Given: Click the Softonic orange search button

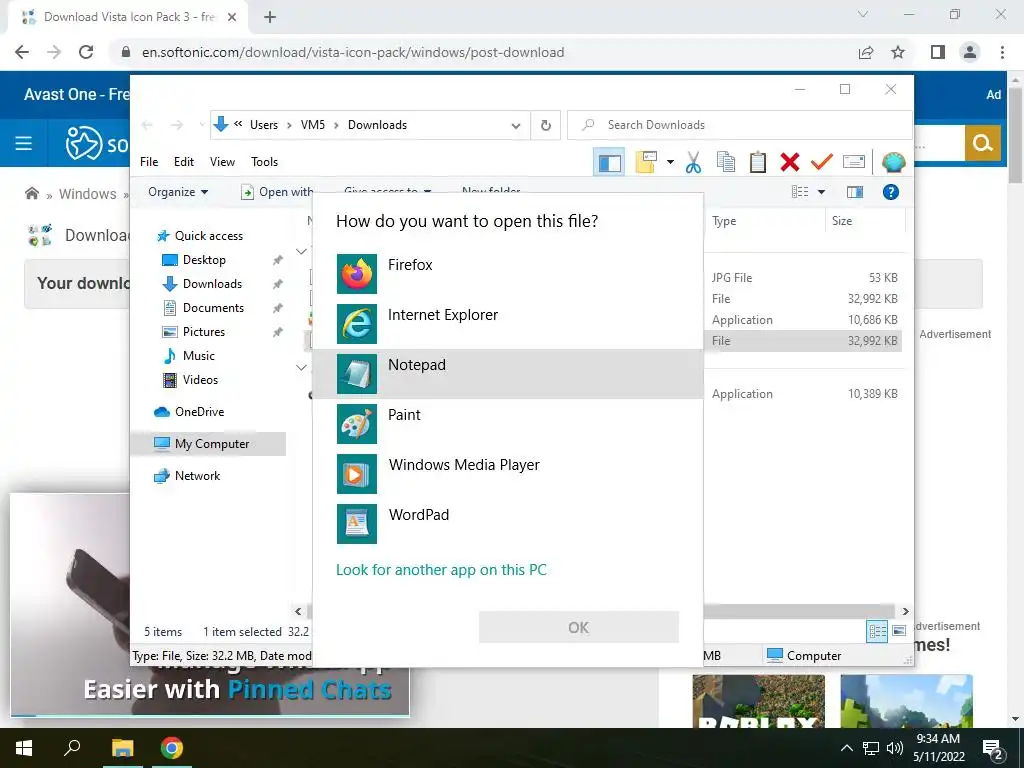Looking at the screenshot, I should tap(982, 143).
